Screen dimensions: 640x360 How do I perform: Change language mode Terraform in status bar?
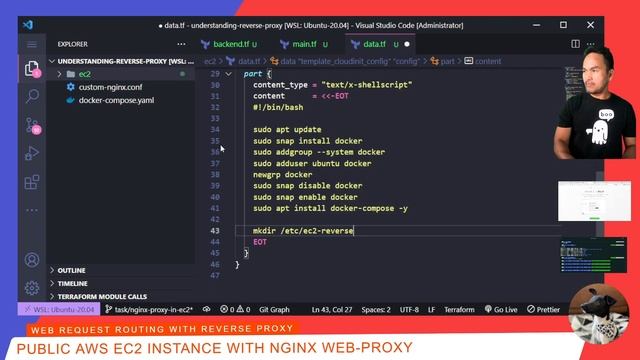coord(459,309)
